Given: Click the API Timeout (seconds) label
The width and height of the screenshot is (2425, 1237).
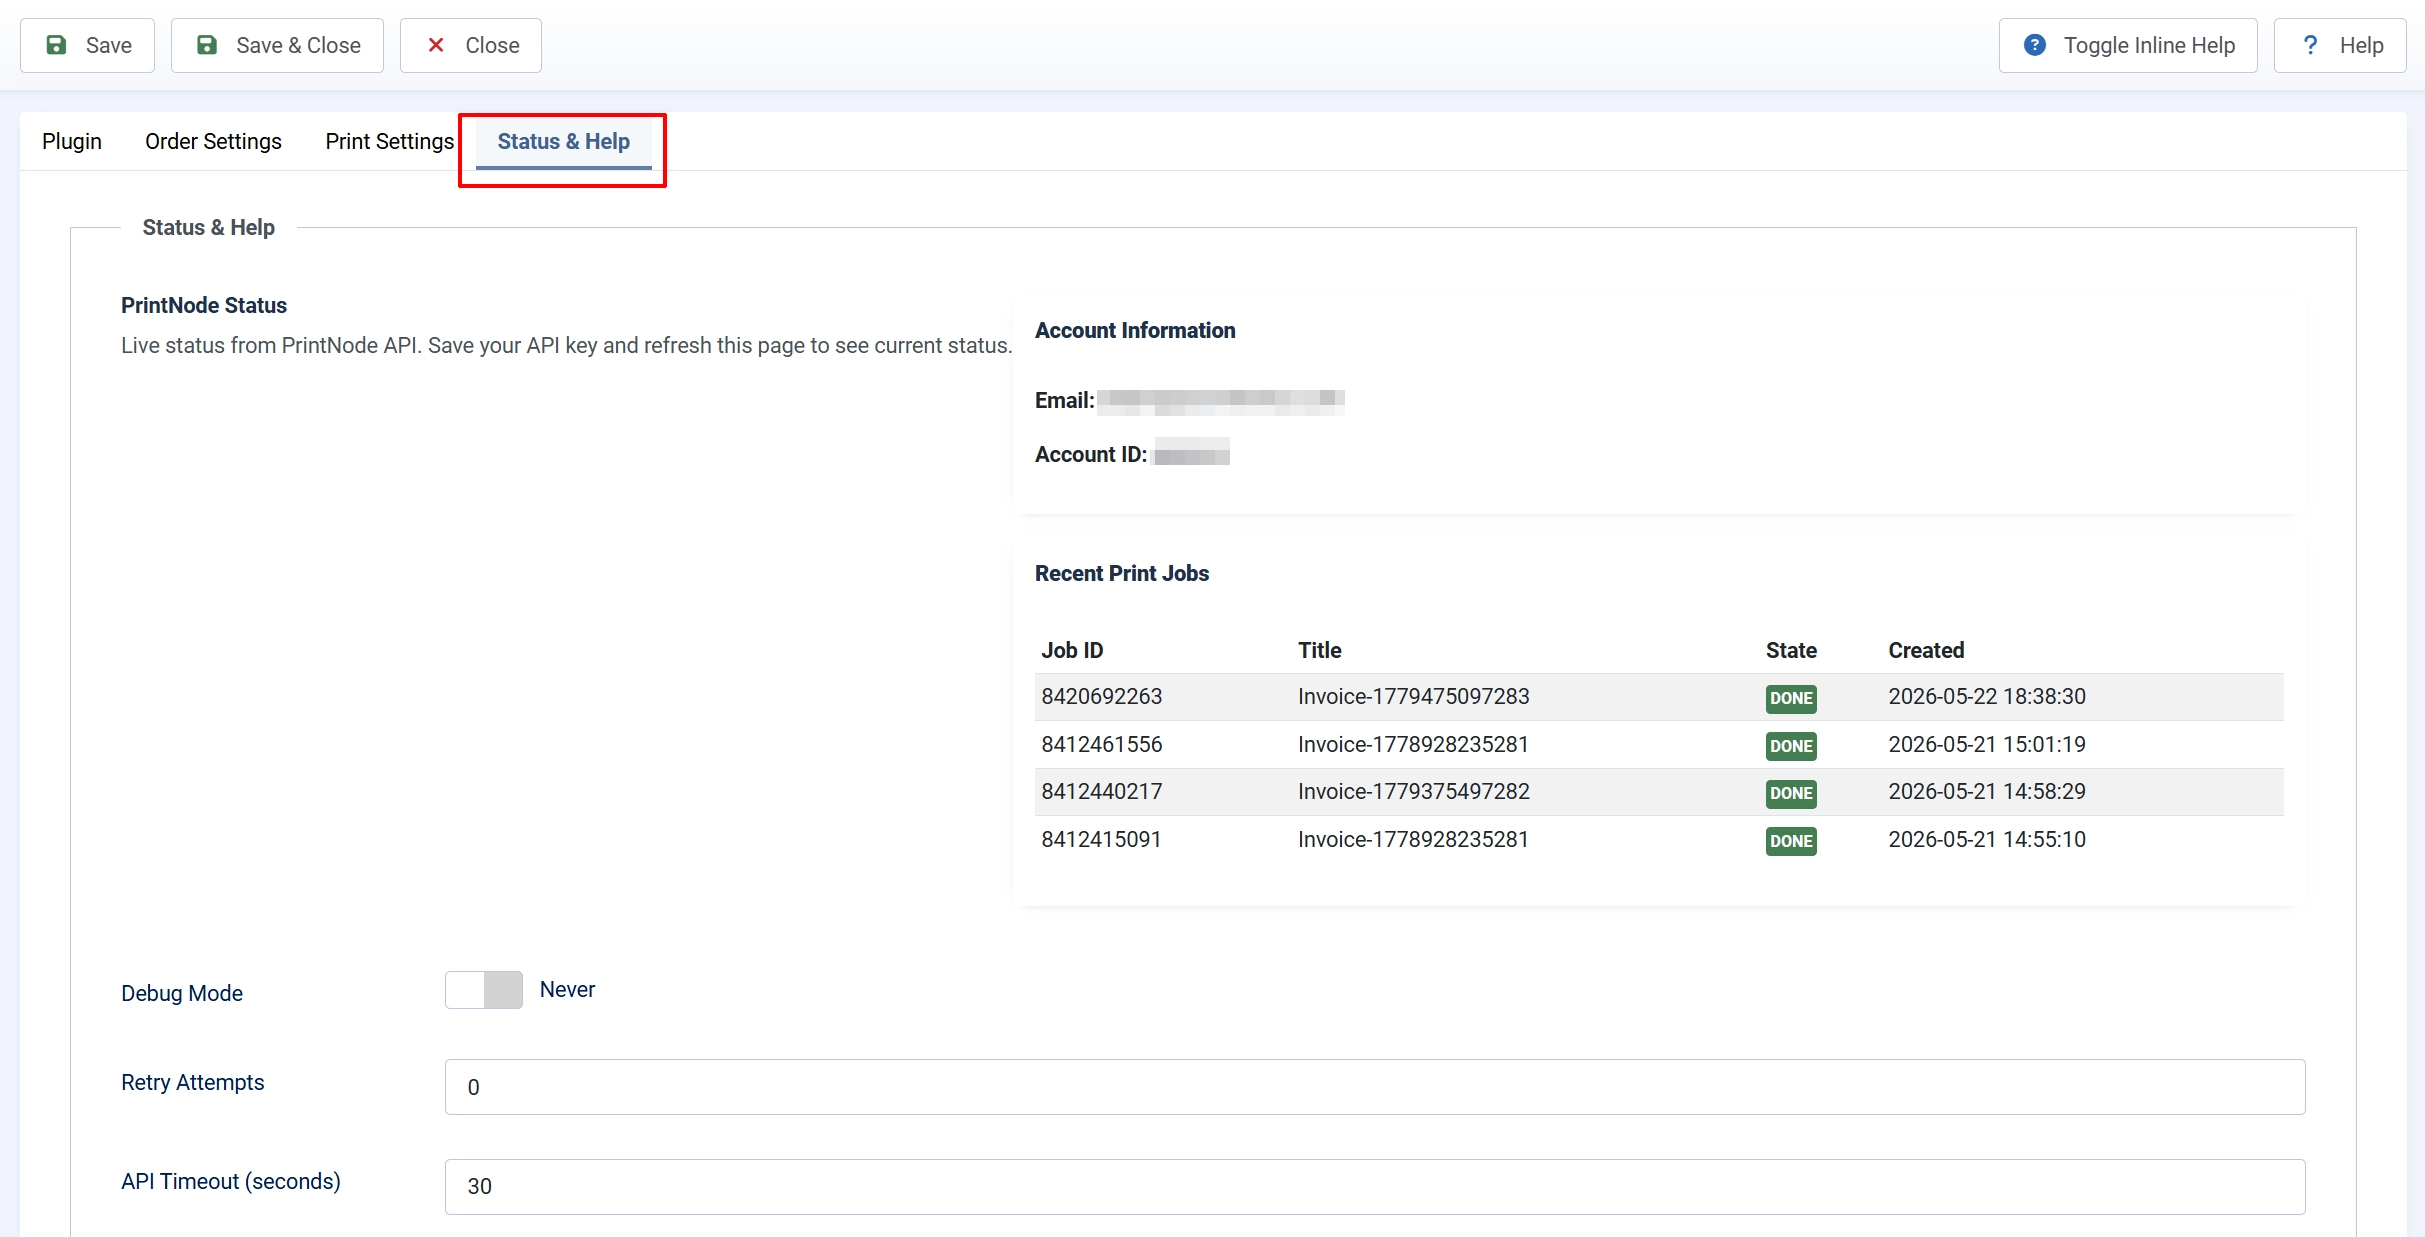Looking at the screenshot, I should (231, 1181).
